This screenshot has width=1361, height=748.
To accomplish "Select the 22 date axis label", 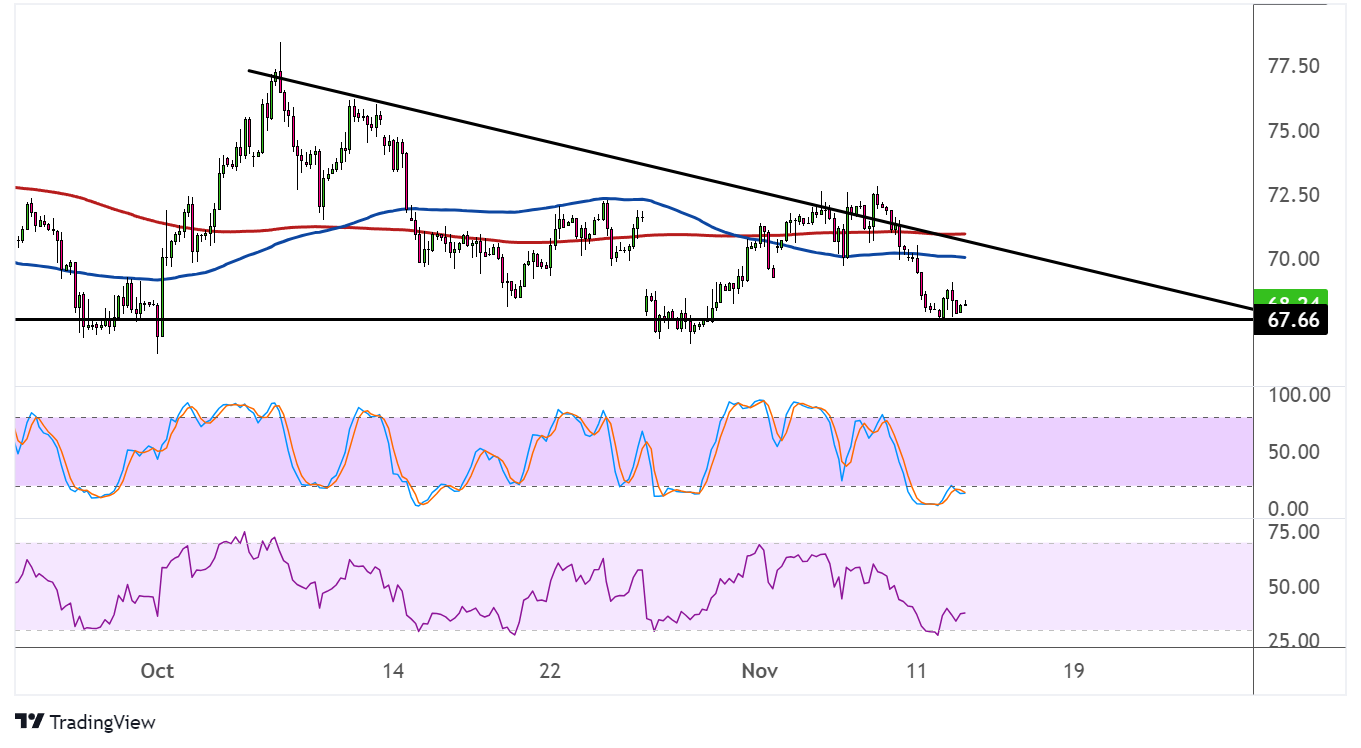I will click(550, 670).
